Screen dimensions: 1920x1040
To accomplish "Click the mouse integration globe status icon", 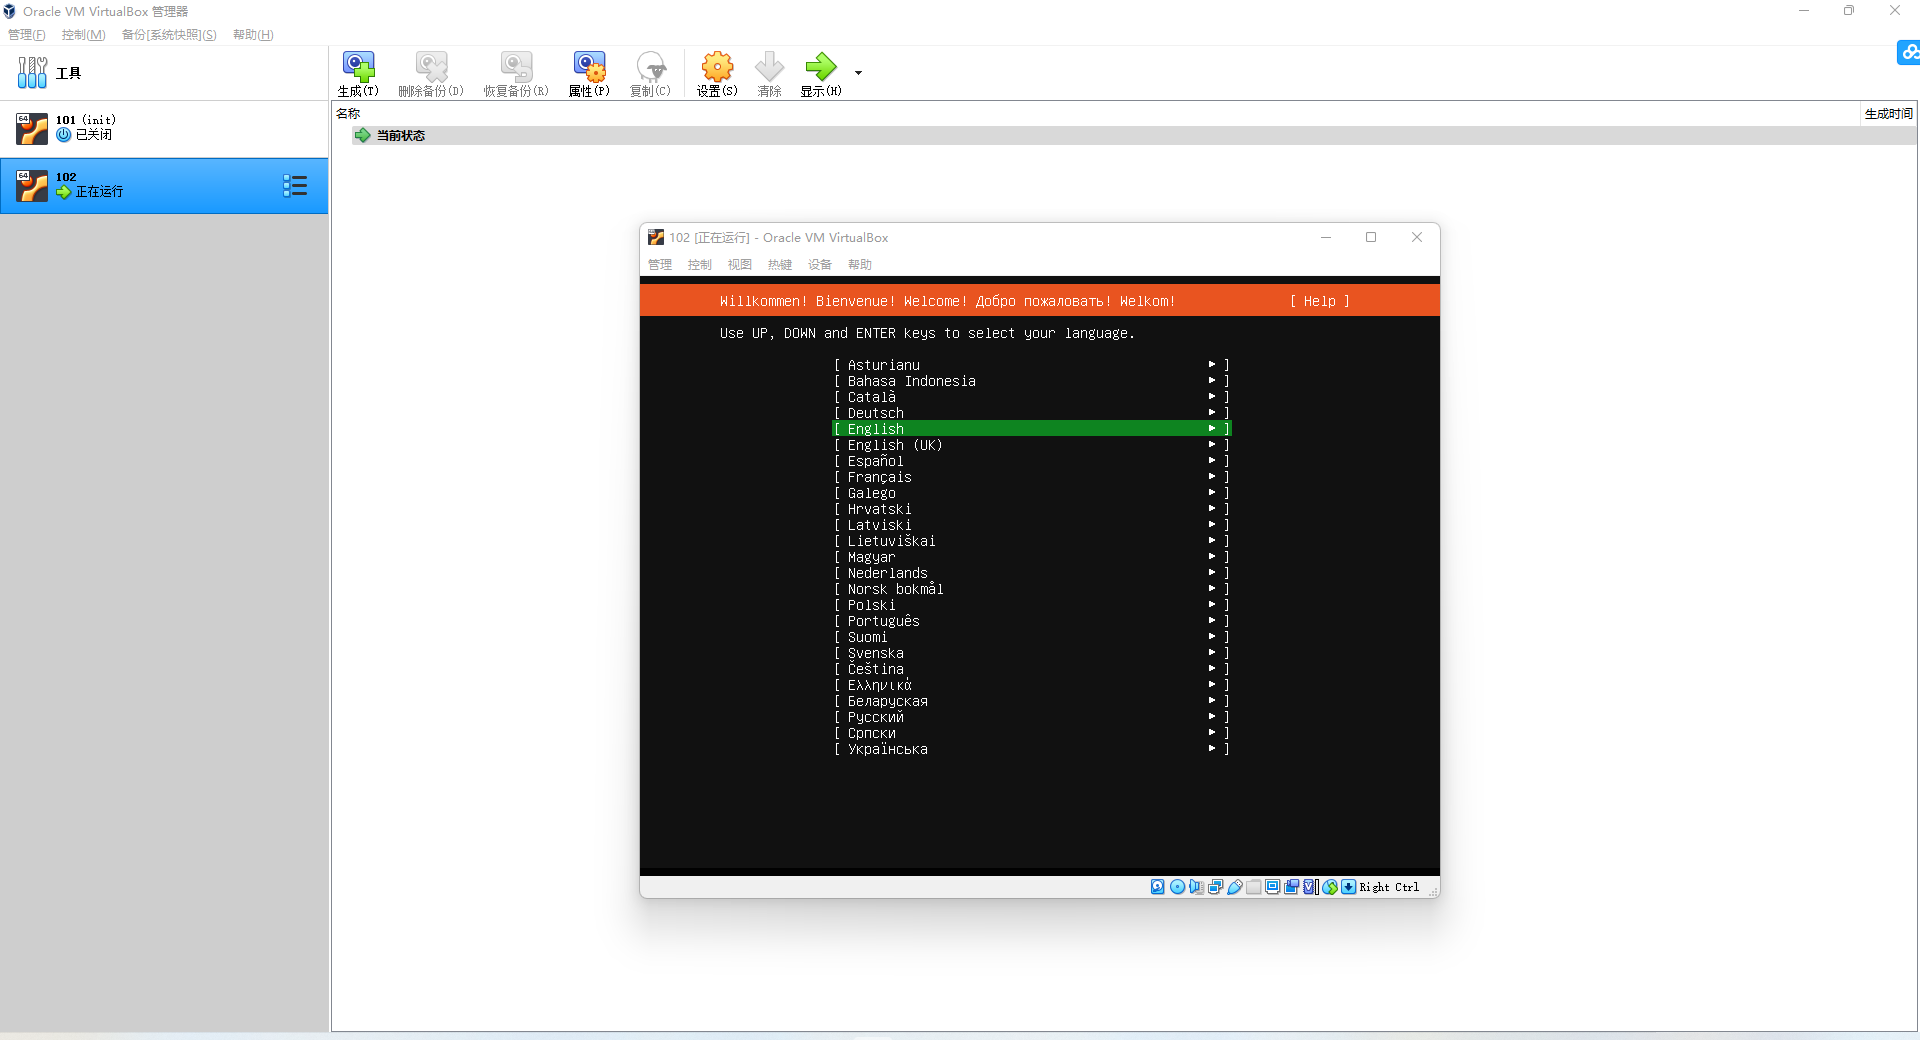I will 1330,887.
